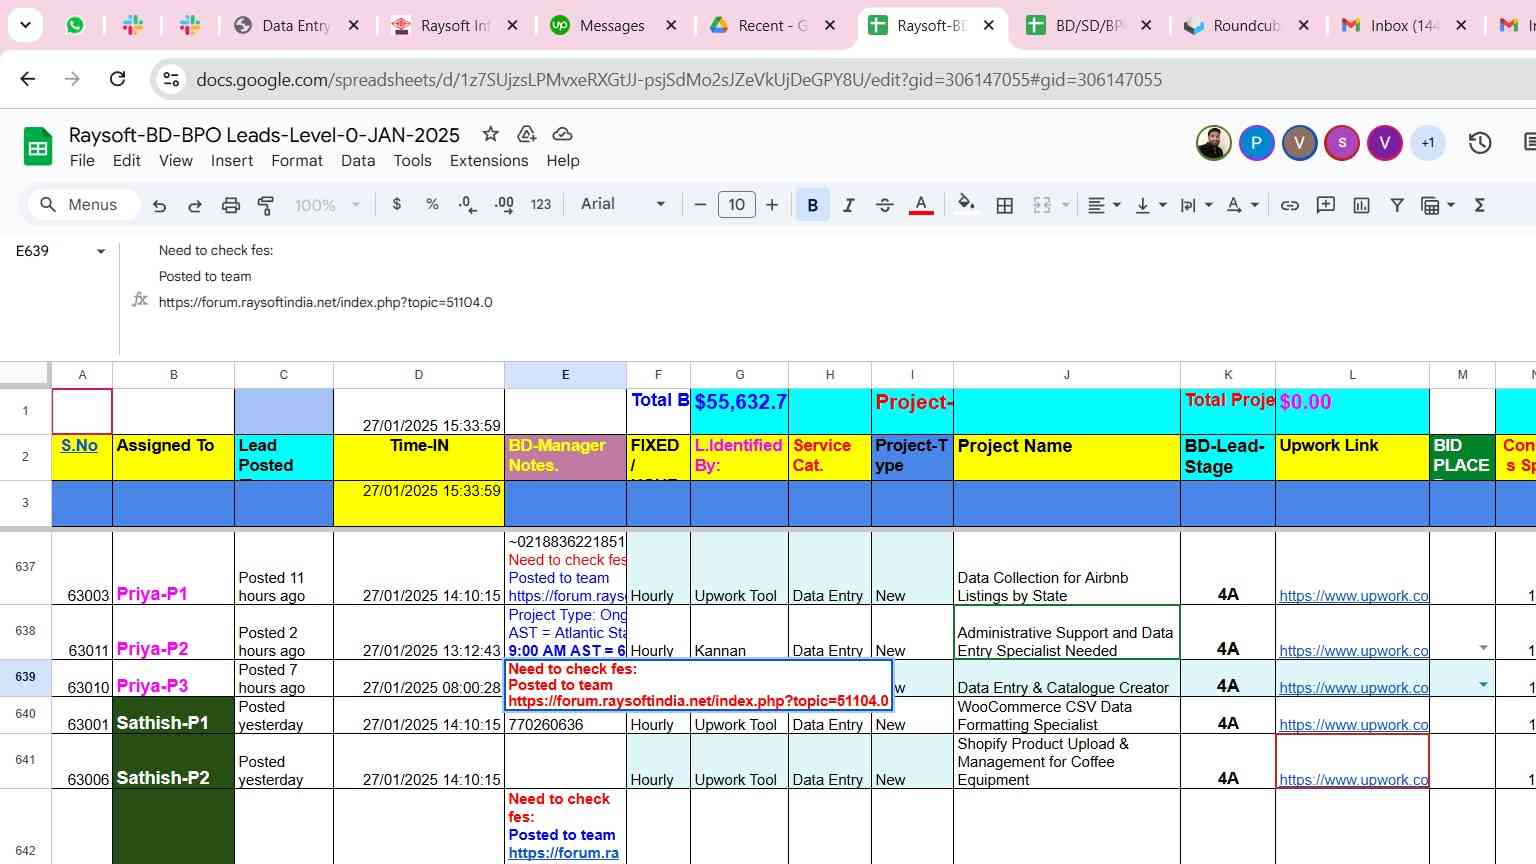Open Upwork link in row 640
The width and height of the screenshot is (1536, 864).
[1353, 725]
